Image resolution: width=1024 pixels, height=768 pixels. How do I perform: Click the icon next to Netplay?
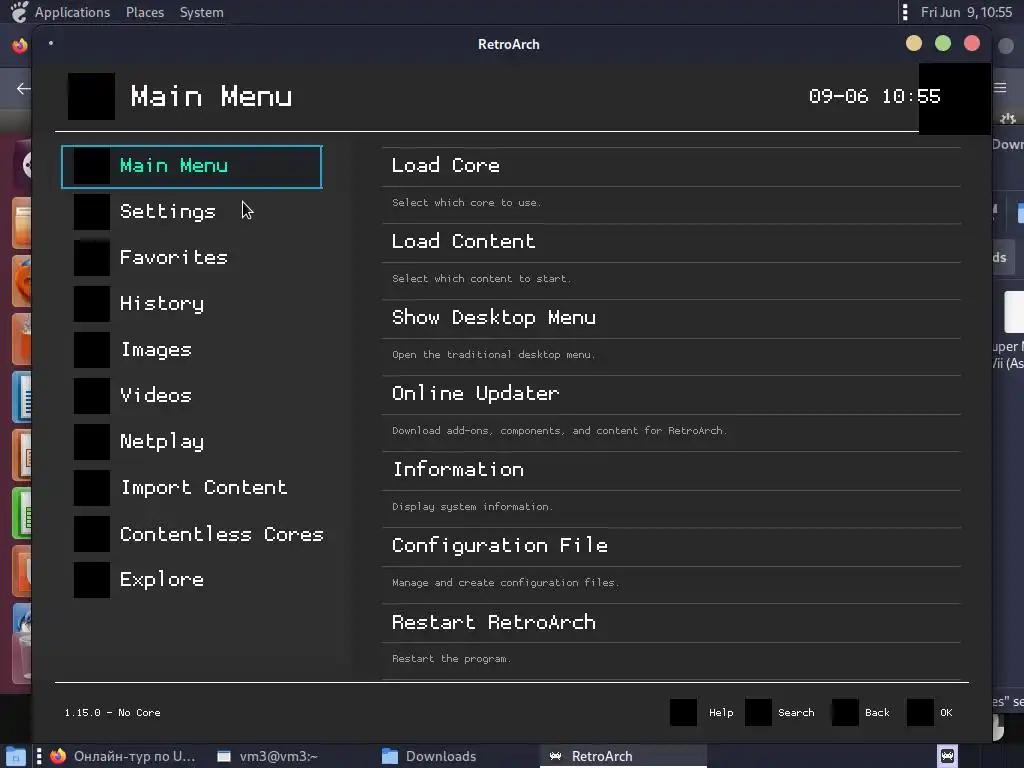(91, 441)
